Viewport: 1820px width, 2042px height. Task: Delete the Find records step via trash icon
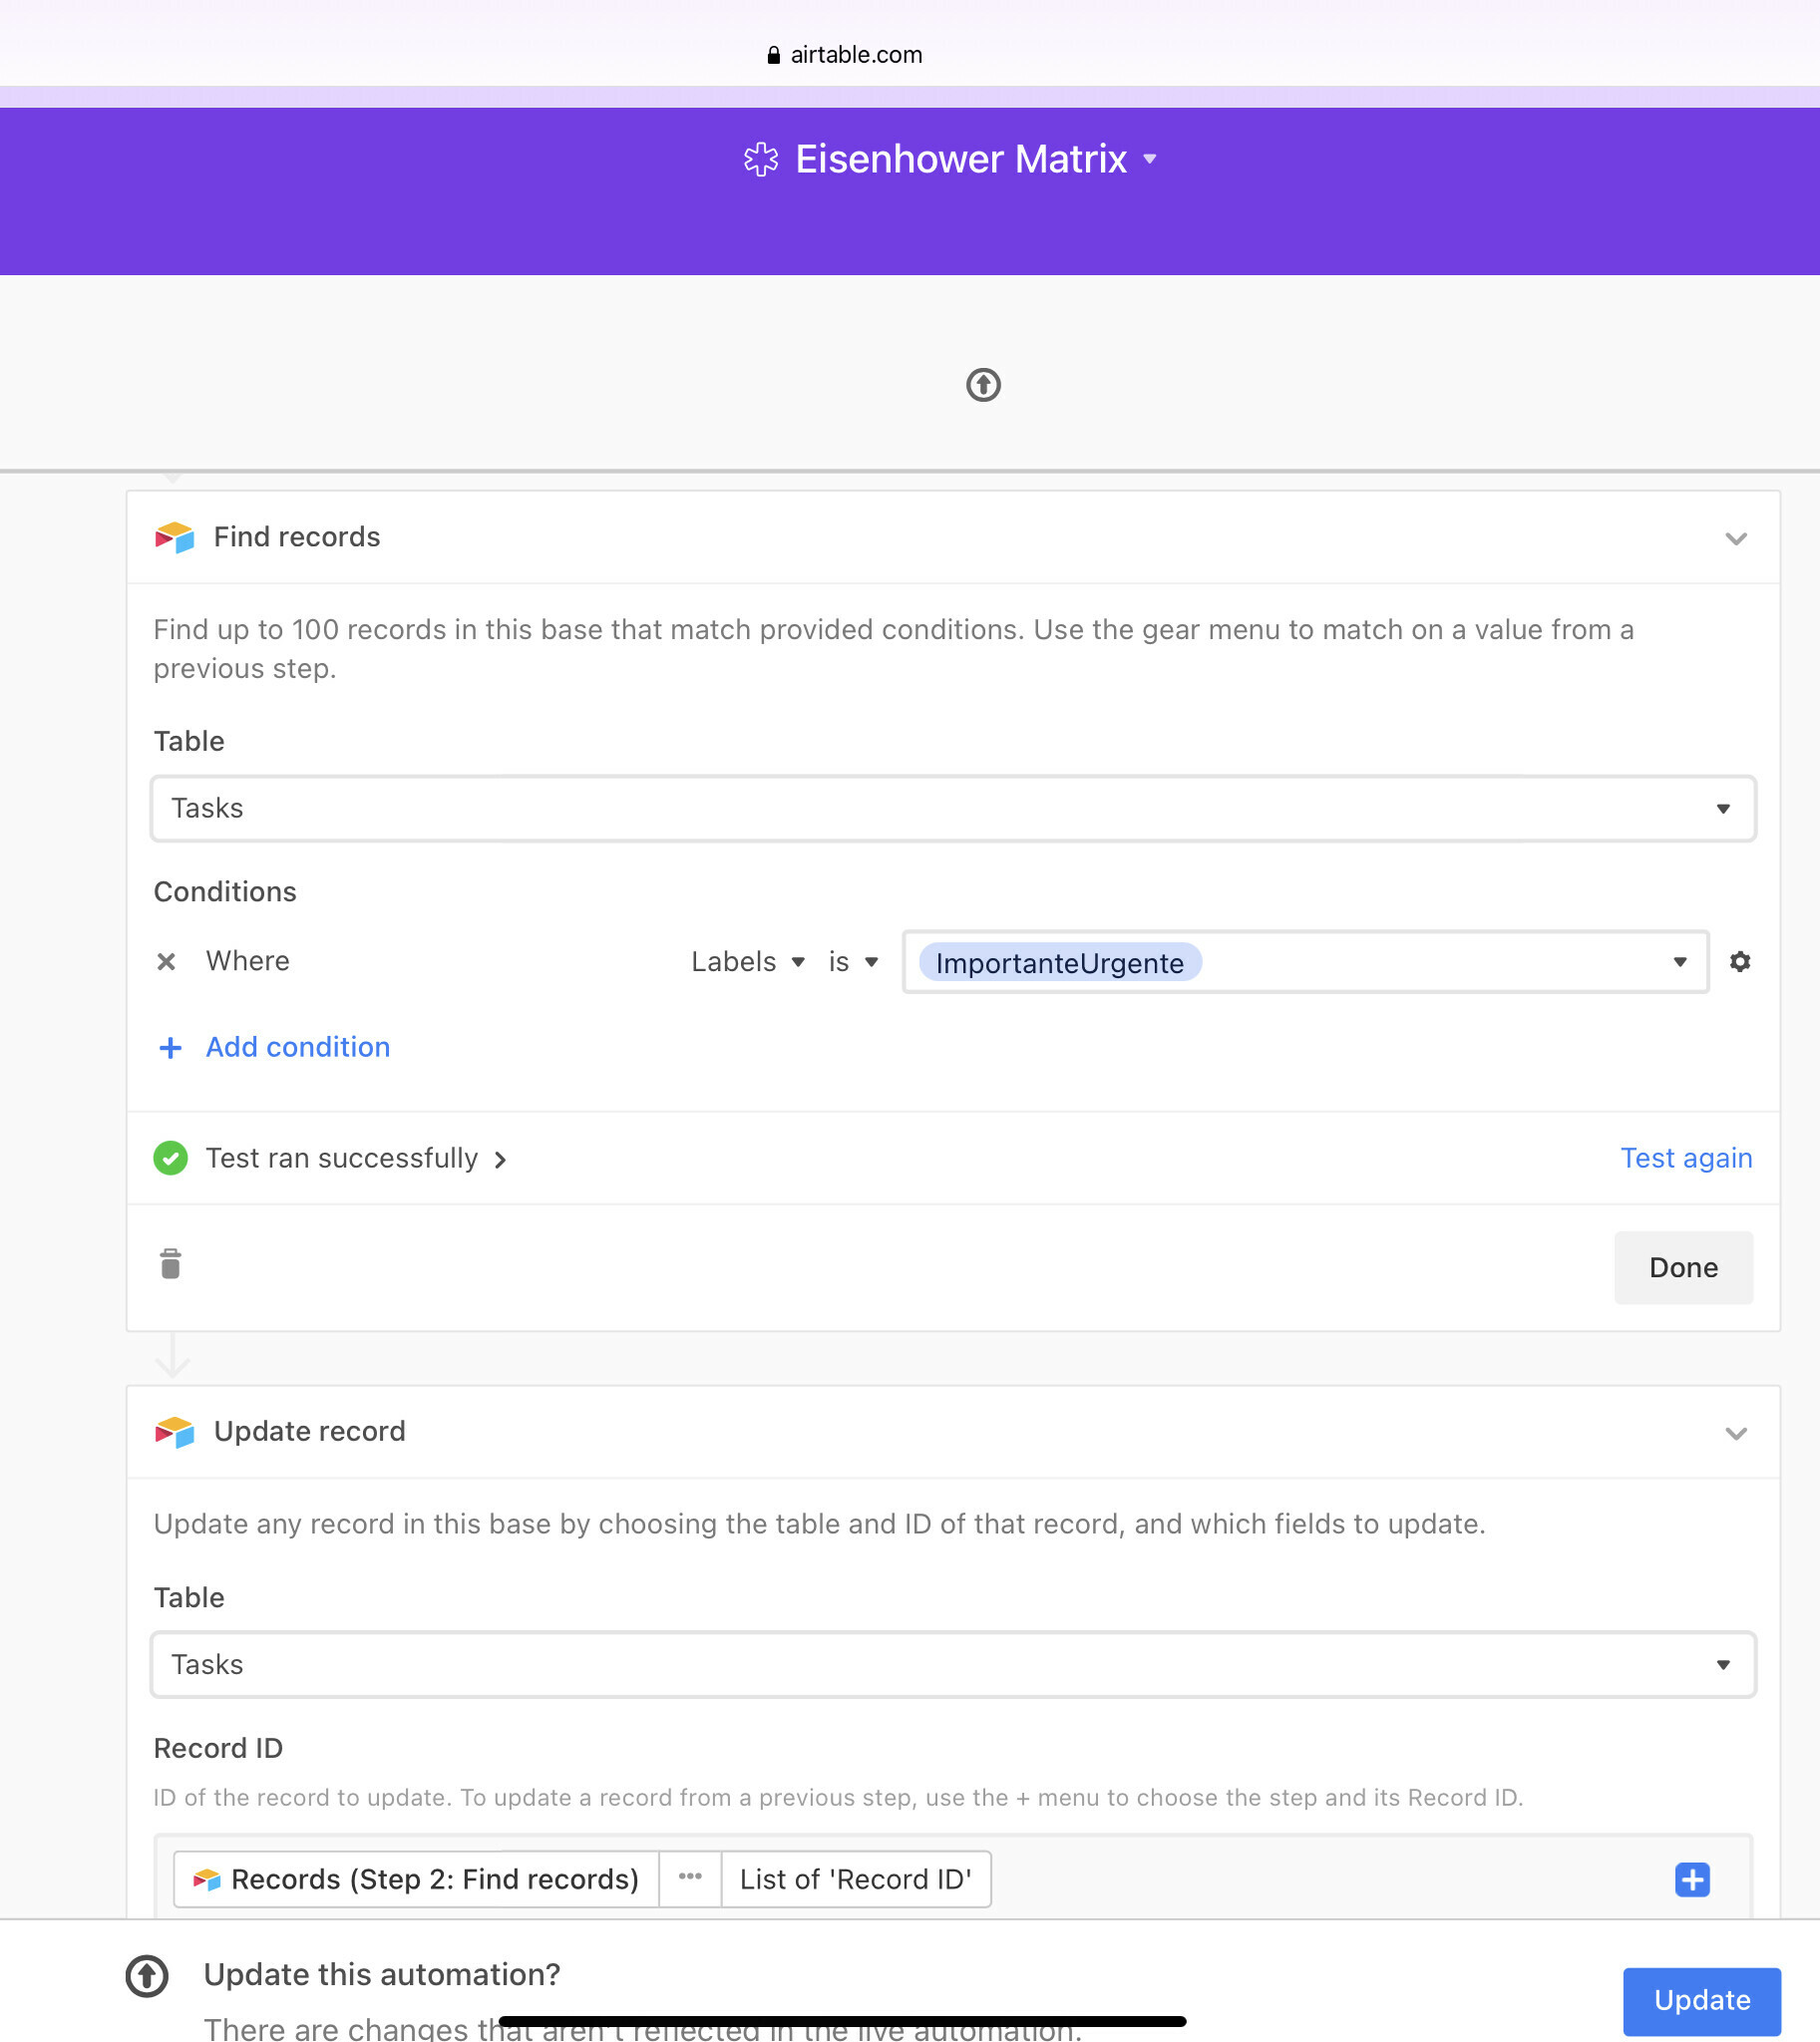[170, 1264]
